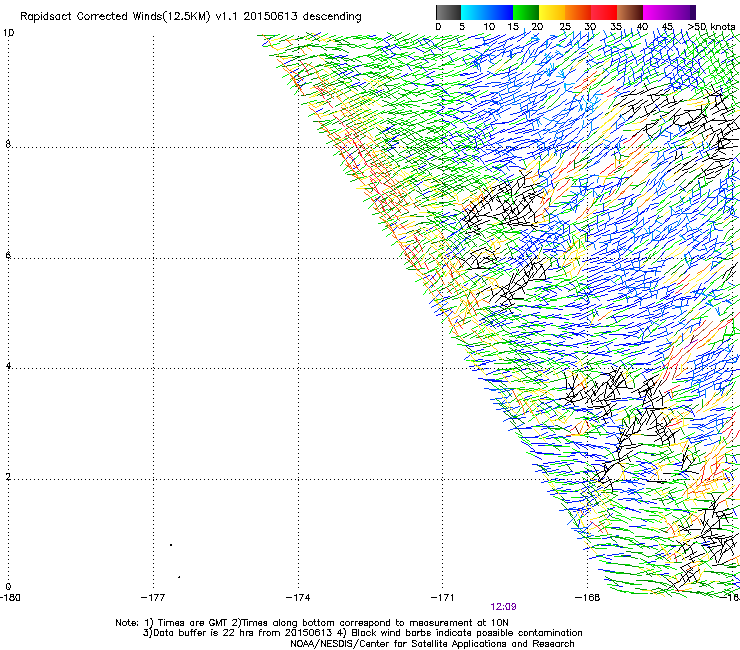Viewport: 740px width, 650px height.
Task: Click the plot title 'Rapidscat Corrected Winds(12.5KM)'
Action: pos(115,17)
